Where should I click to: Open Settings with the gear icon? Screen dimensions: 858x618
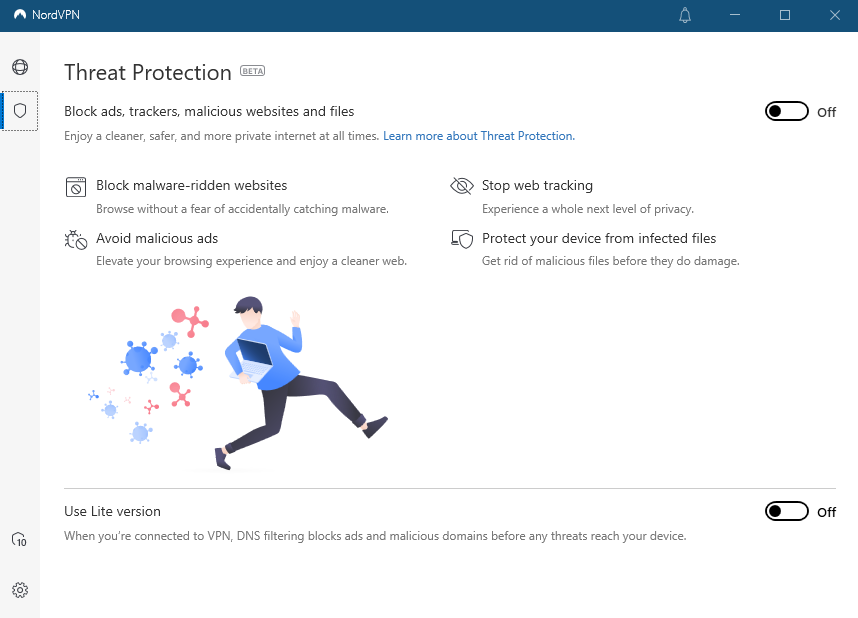tap(19, 590)
